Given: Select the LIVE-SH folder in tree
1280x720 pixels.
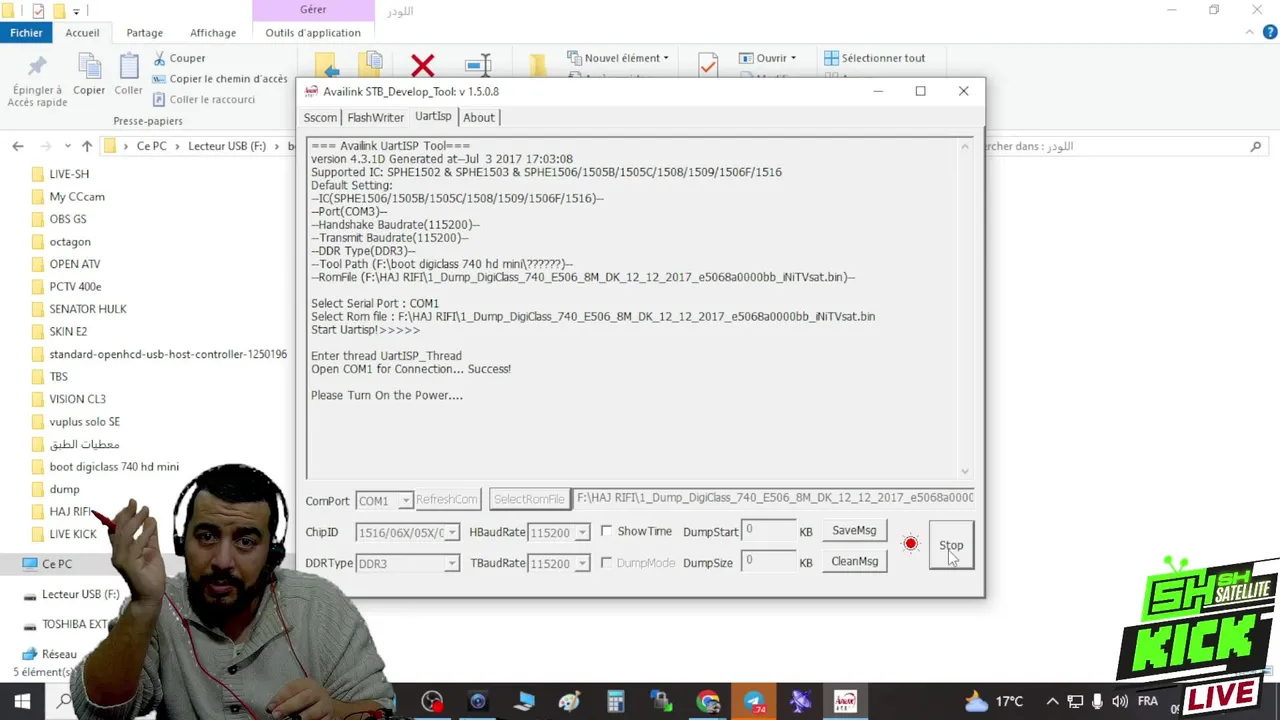Looking at the screenshot, I should coord(69,174).
